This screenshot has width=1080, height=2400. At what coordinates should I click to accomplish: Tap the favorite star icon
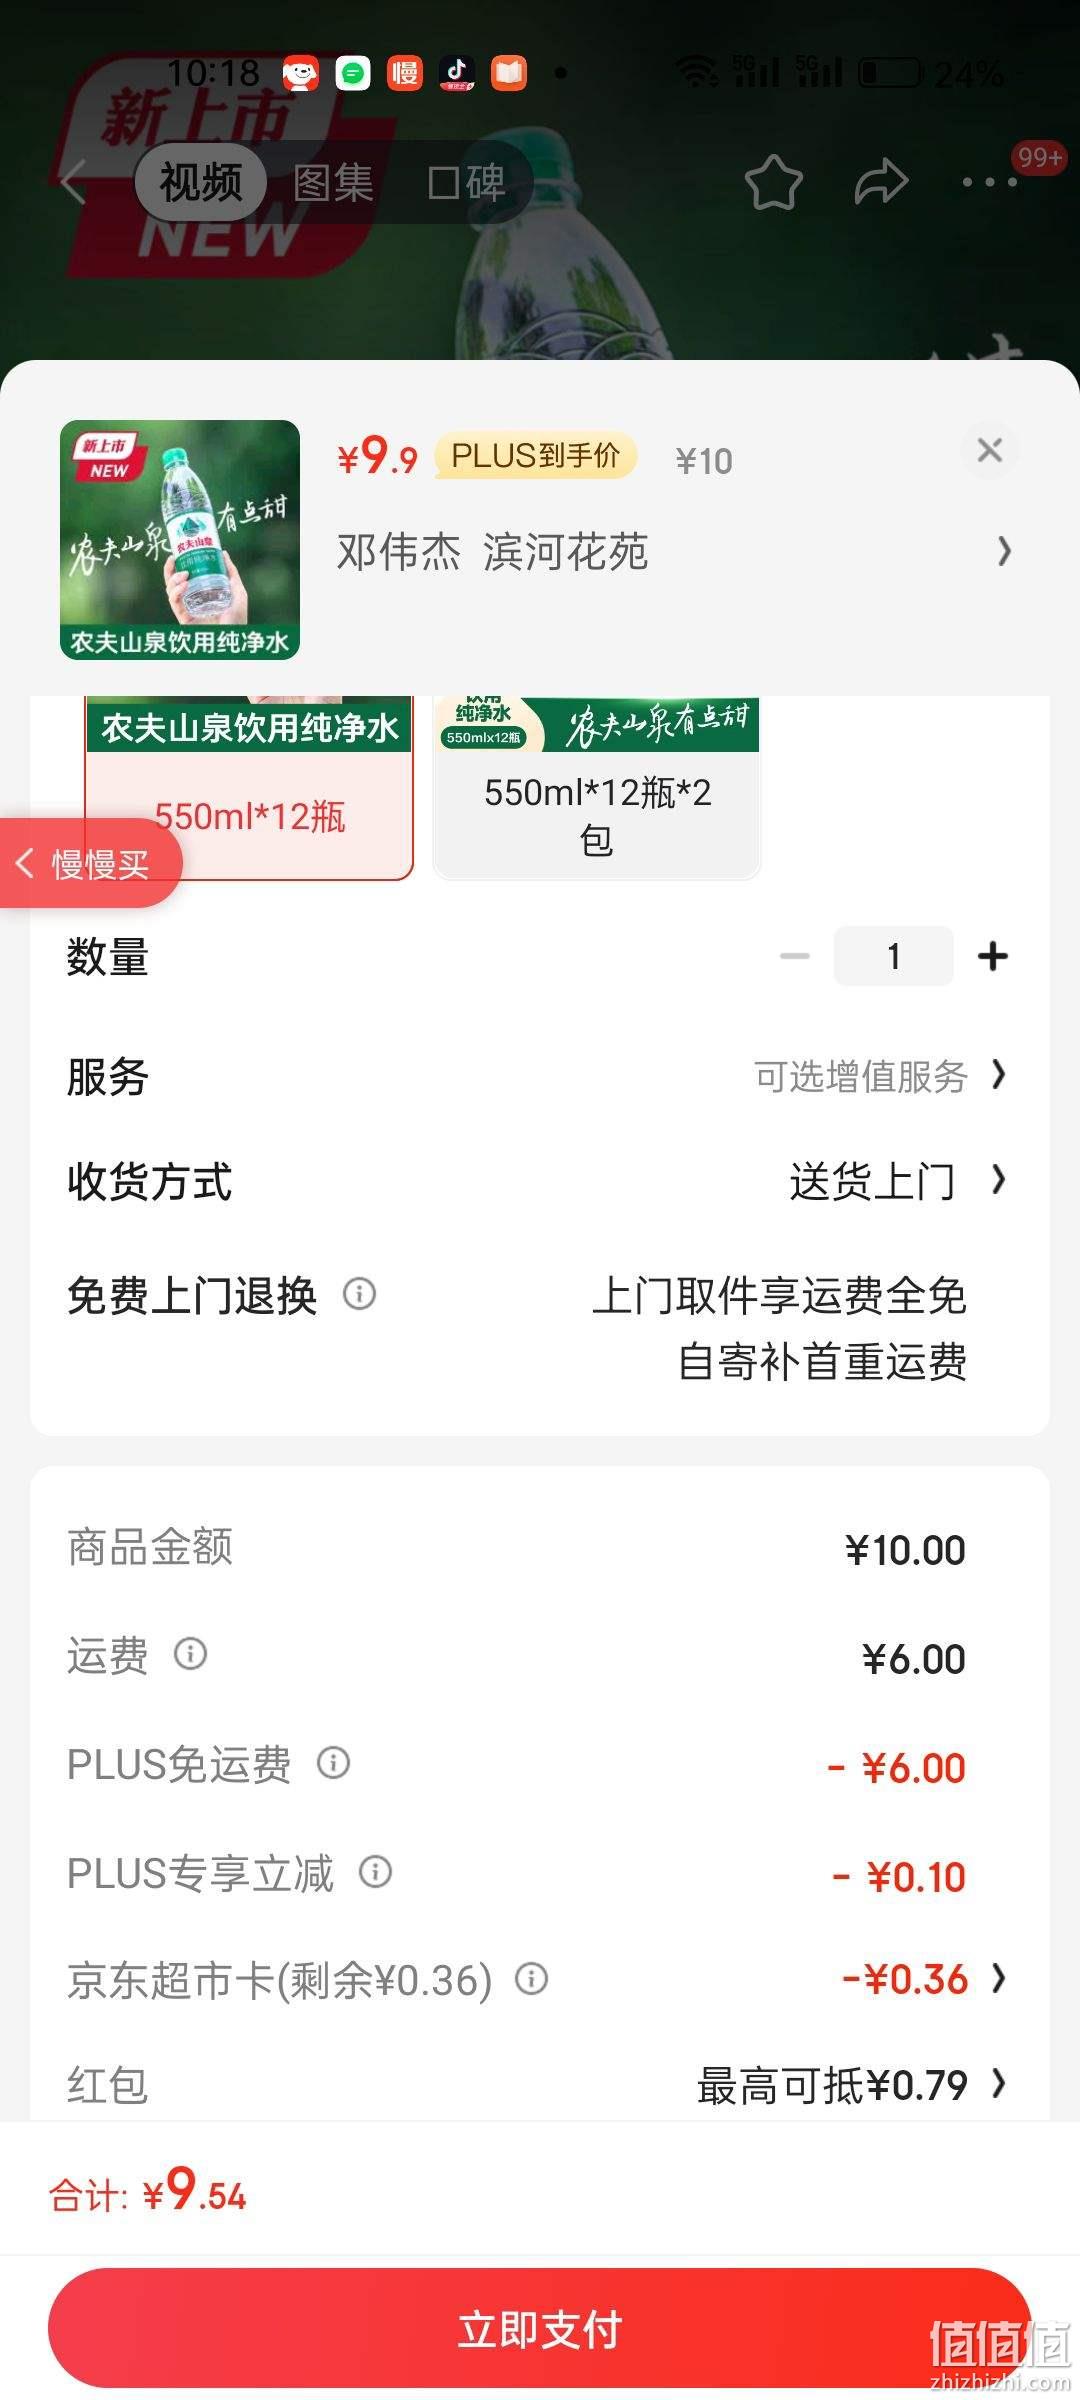[774, 182]
